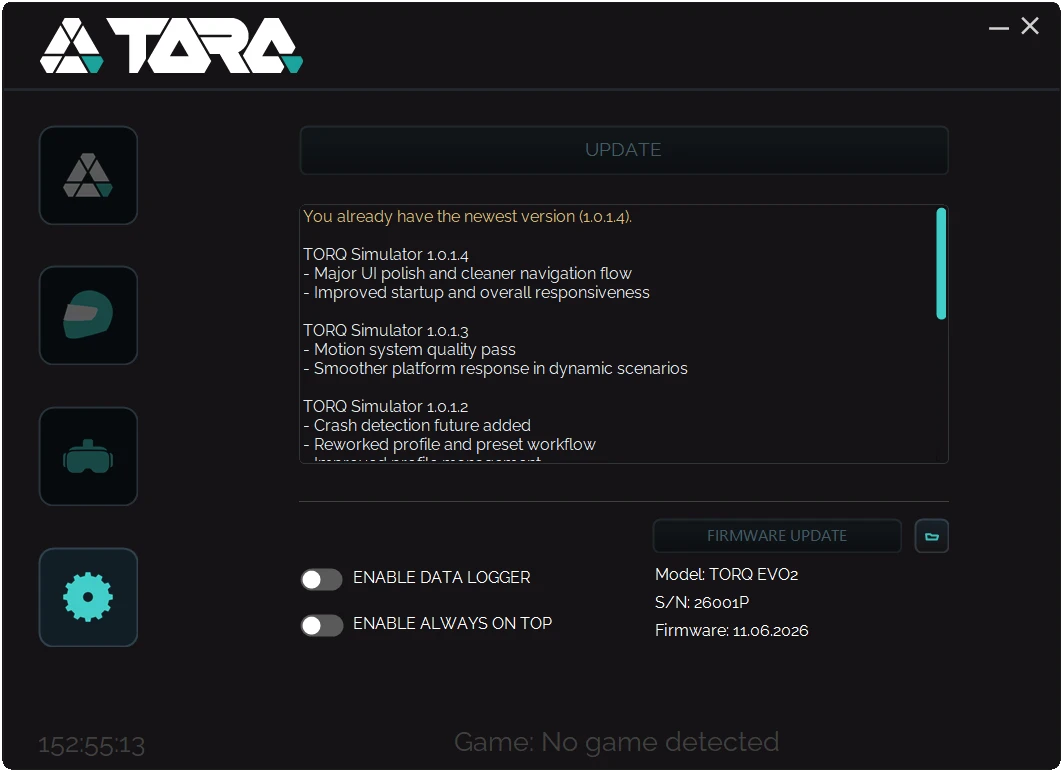Viewport: 1063px width, 772px height.
Task: Click the changelog scrollbar thumb
Action: tap(941, 264)
